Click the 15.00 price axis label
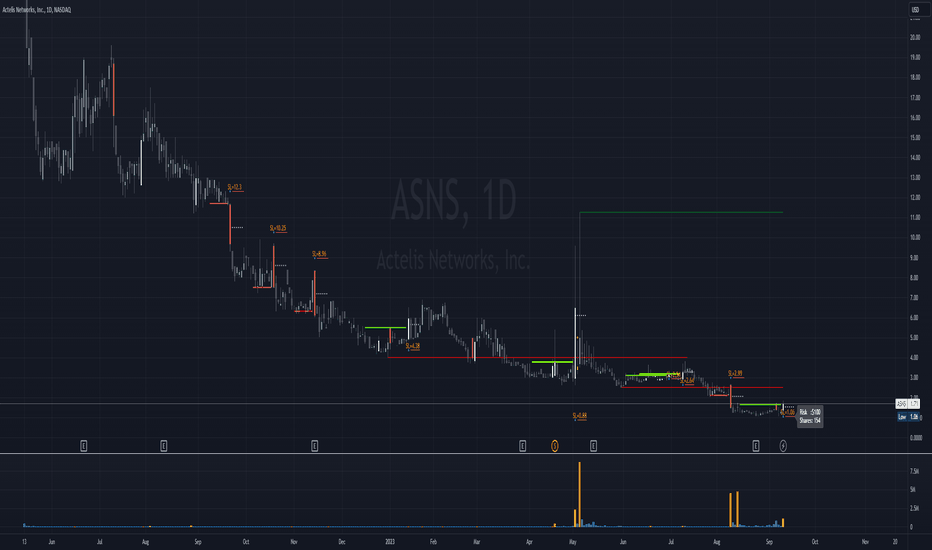 915,137
